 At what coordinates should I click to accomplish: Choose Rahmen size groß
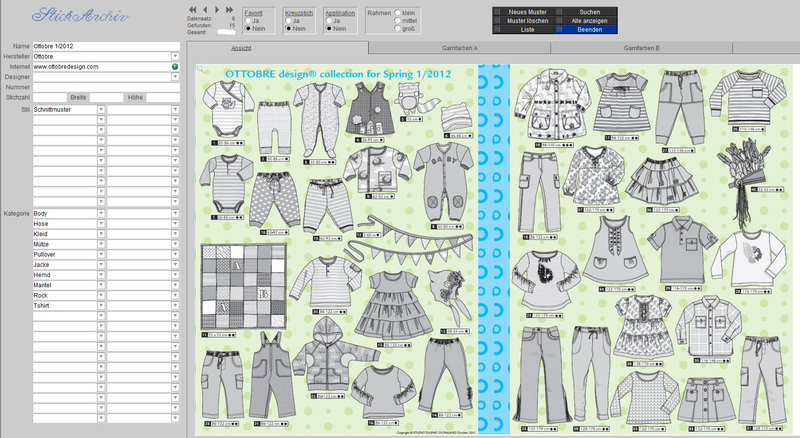(x=397, y=29)
